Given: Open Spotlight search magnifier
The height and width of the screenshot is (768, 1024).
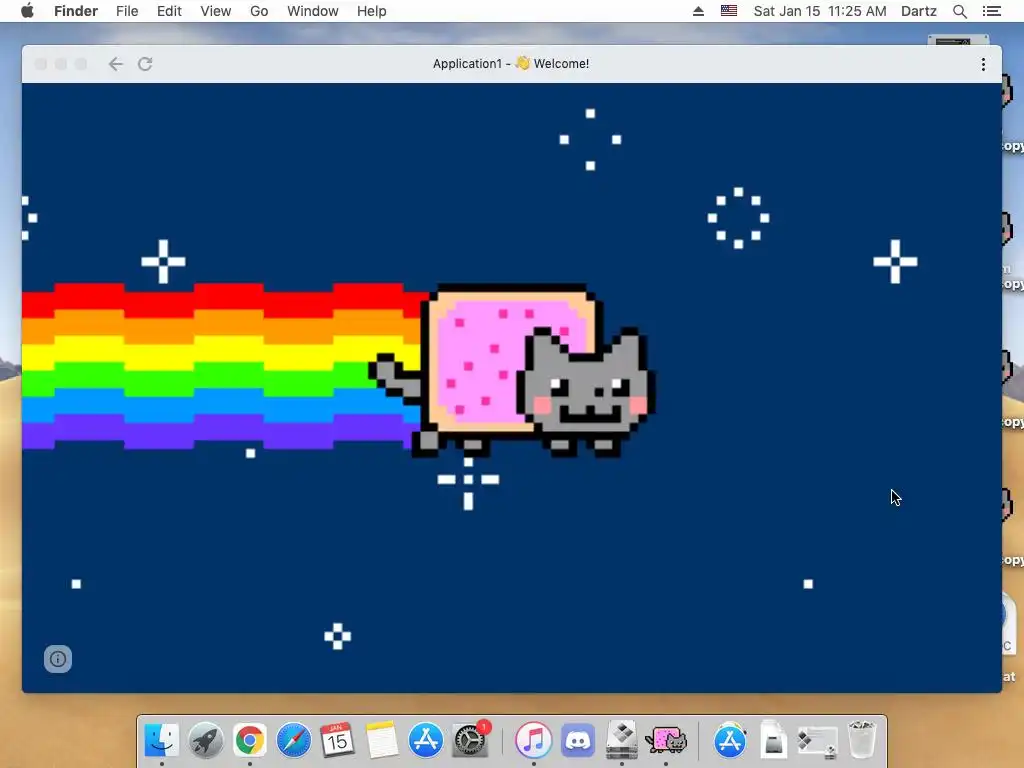Looking at the screenshot, I should [x=959, y=11].
